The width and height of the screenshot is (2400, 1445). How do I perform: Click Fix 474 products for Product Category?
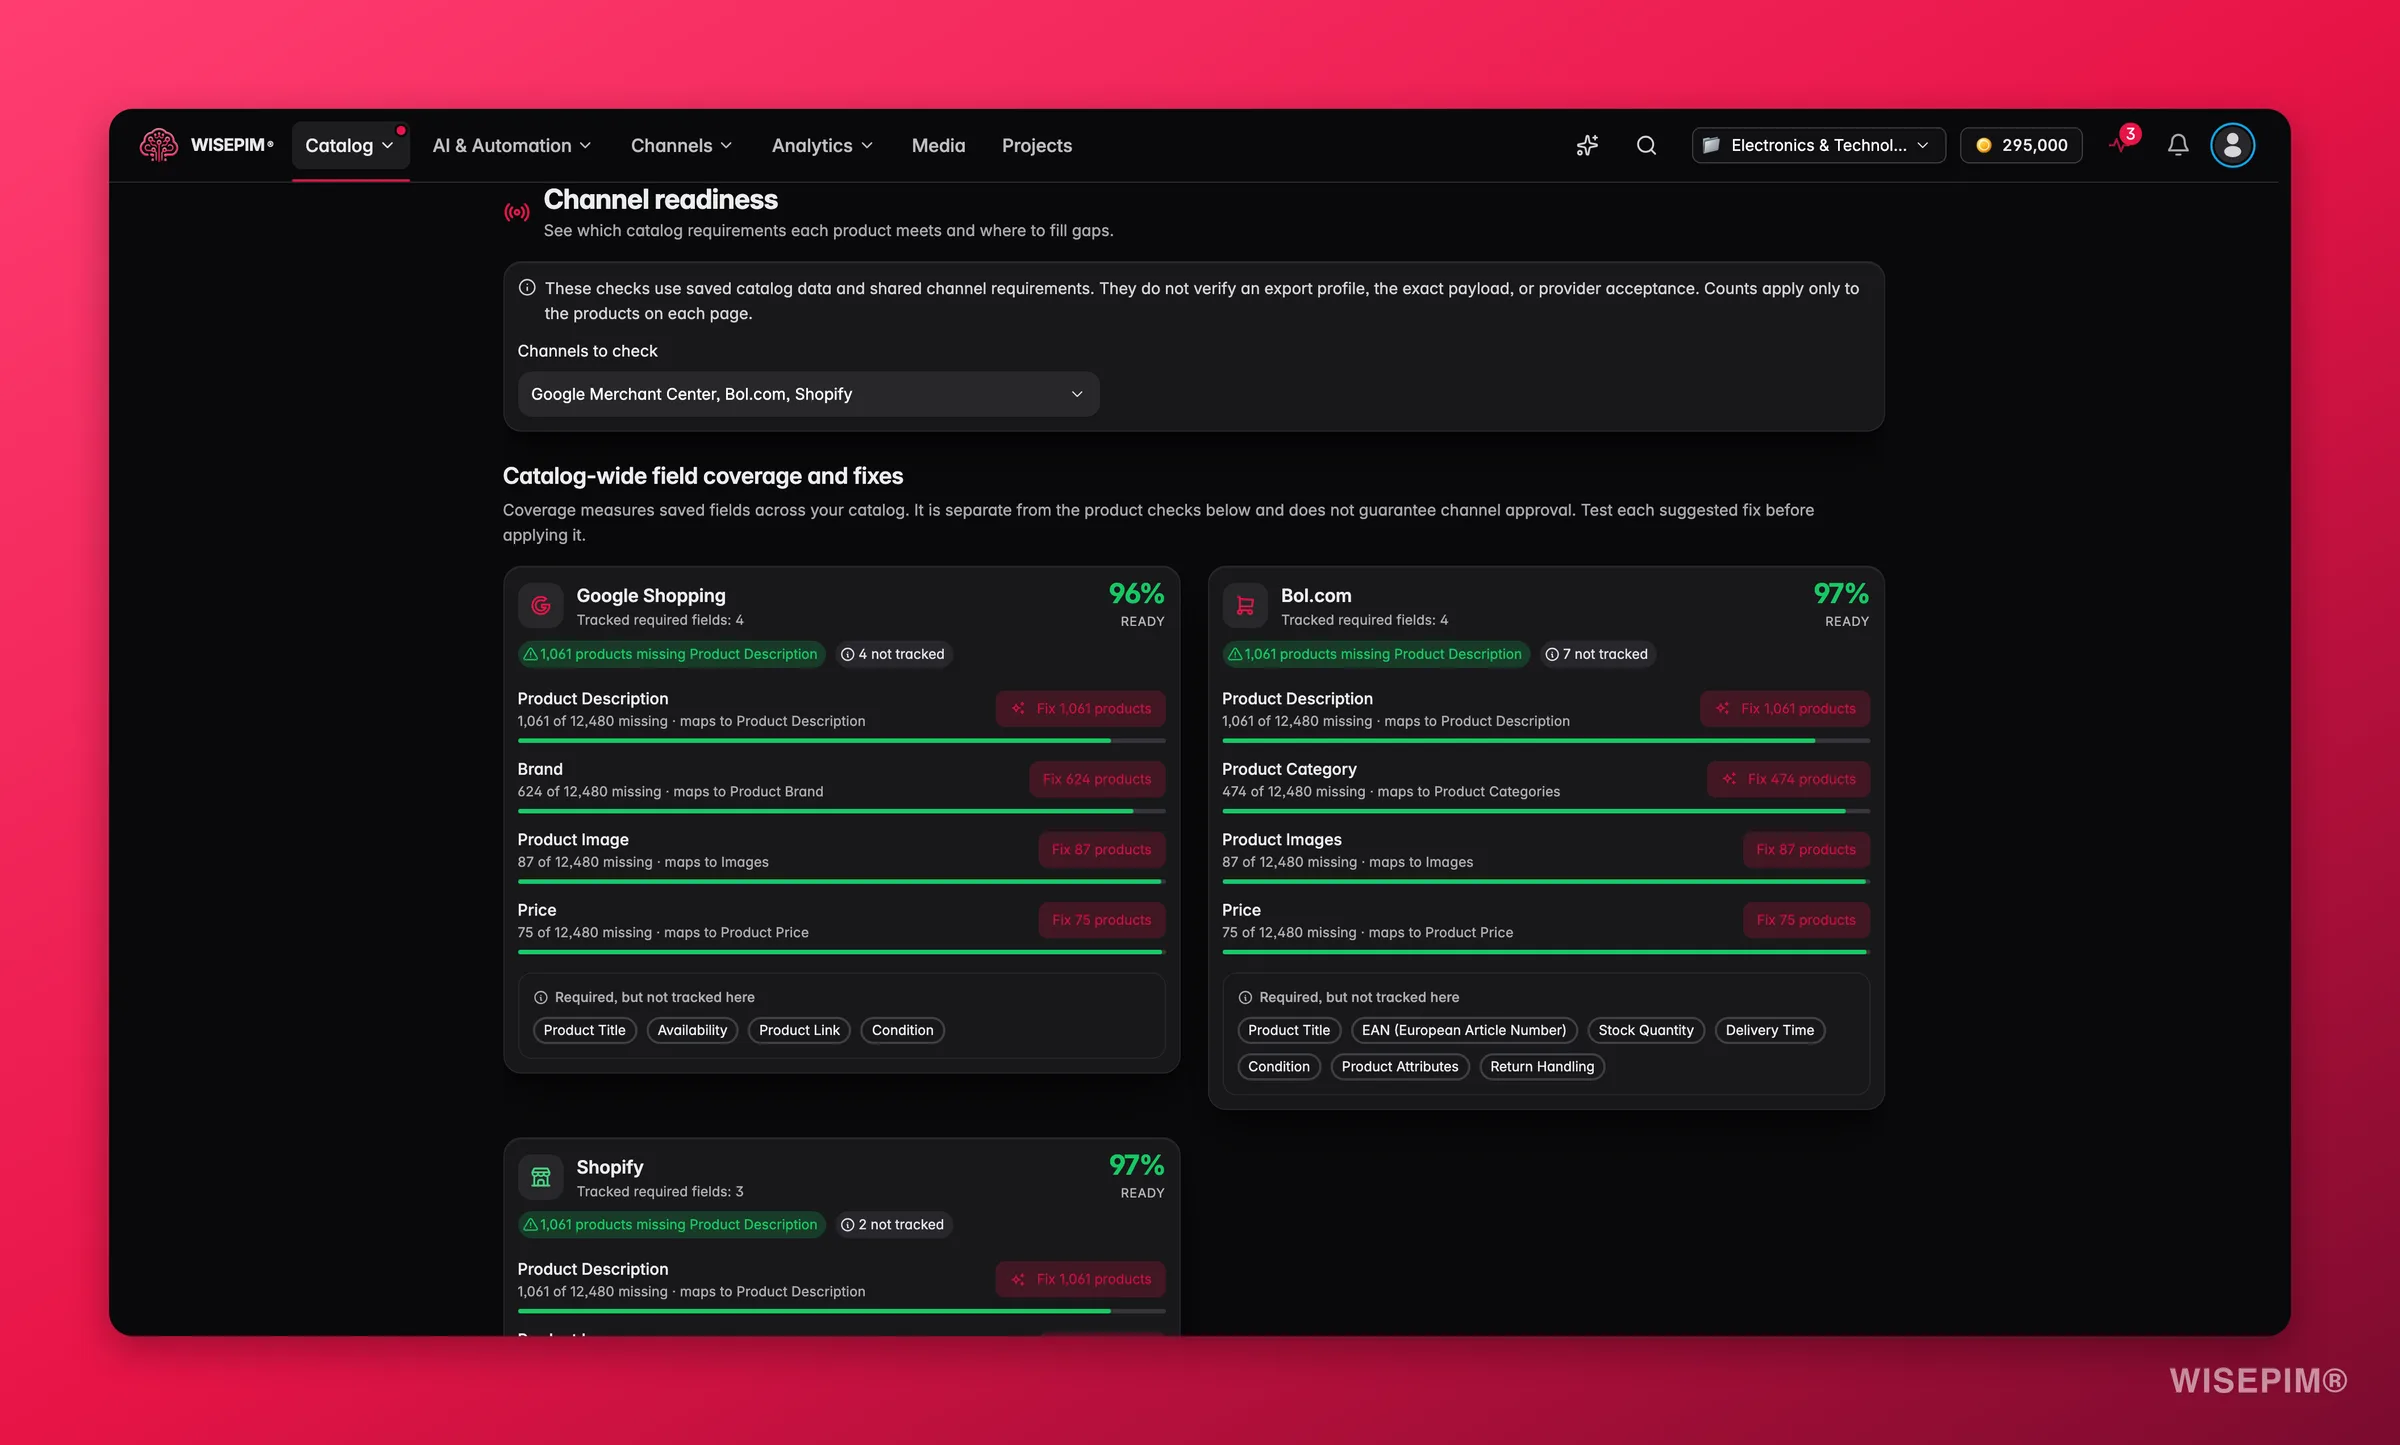coord(1788,779)
